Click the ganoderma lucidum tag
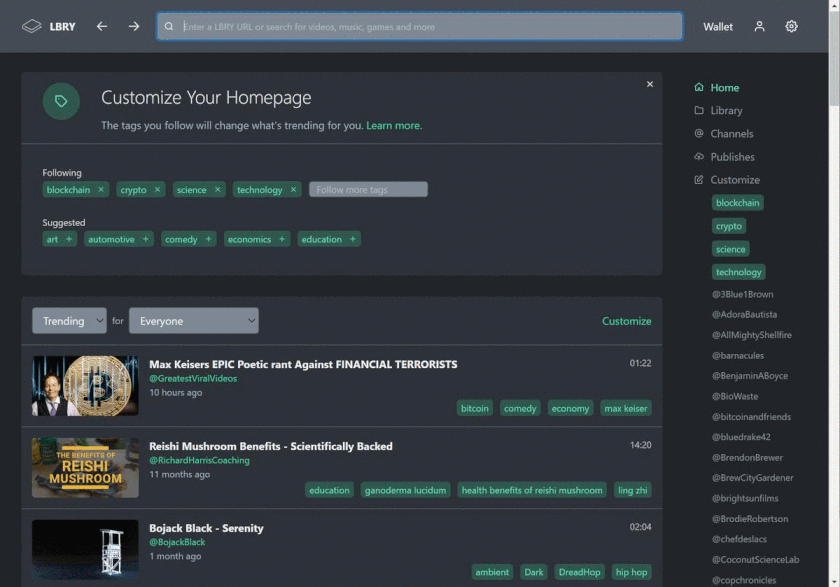The height and width of the screenshot is (587, 840). [405, 490]
